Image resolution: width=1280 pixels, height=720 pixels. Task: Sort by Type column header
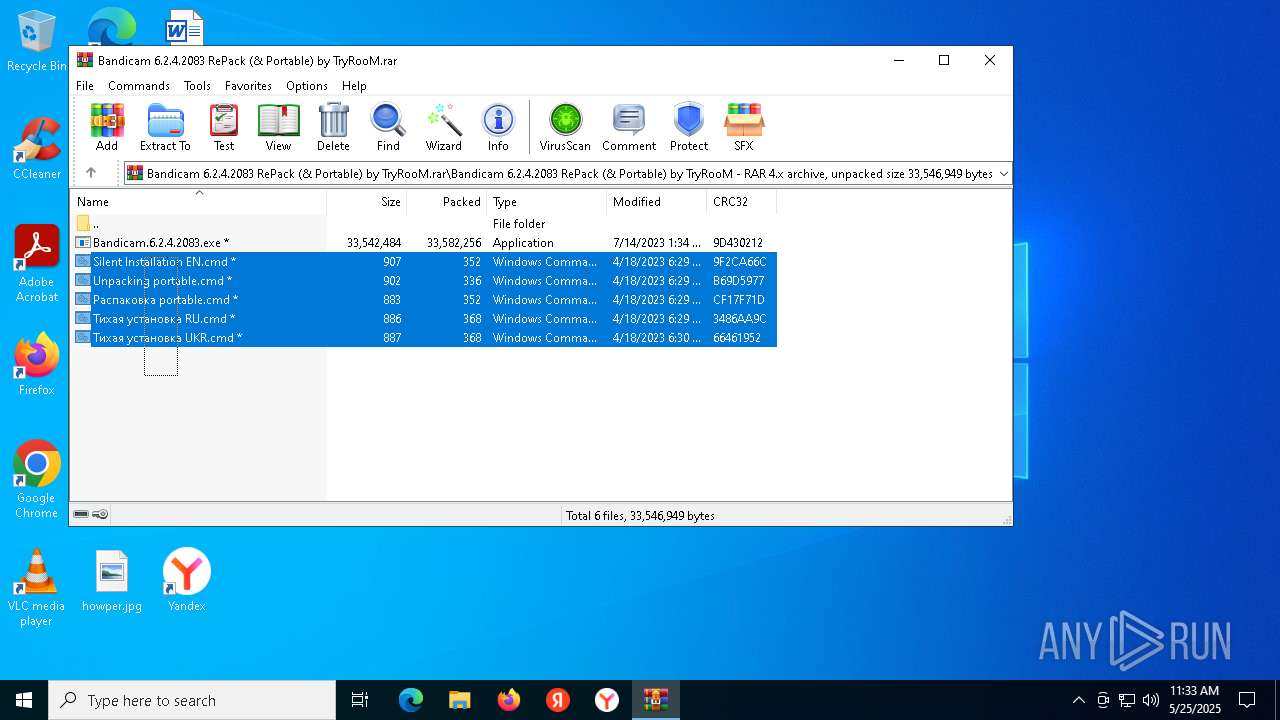[x=547, y=202]
